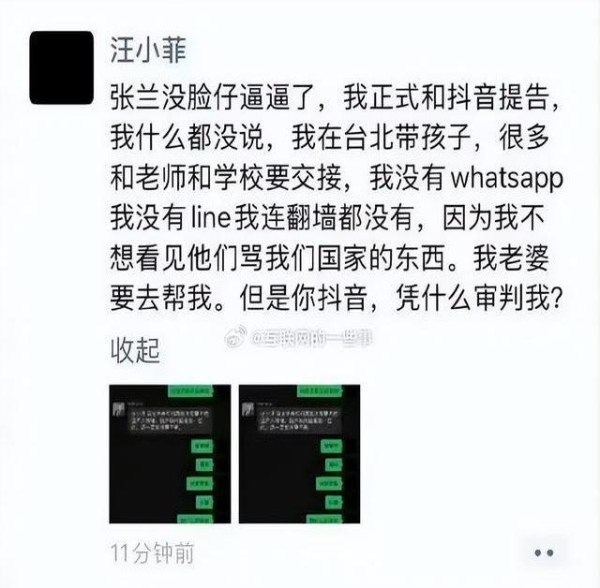Viewport: 600px width, 588px height.
Task: Click the Weibo logo watermark
Action: [235, 337]
